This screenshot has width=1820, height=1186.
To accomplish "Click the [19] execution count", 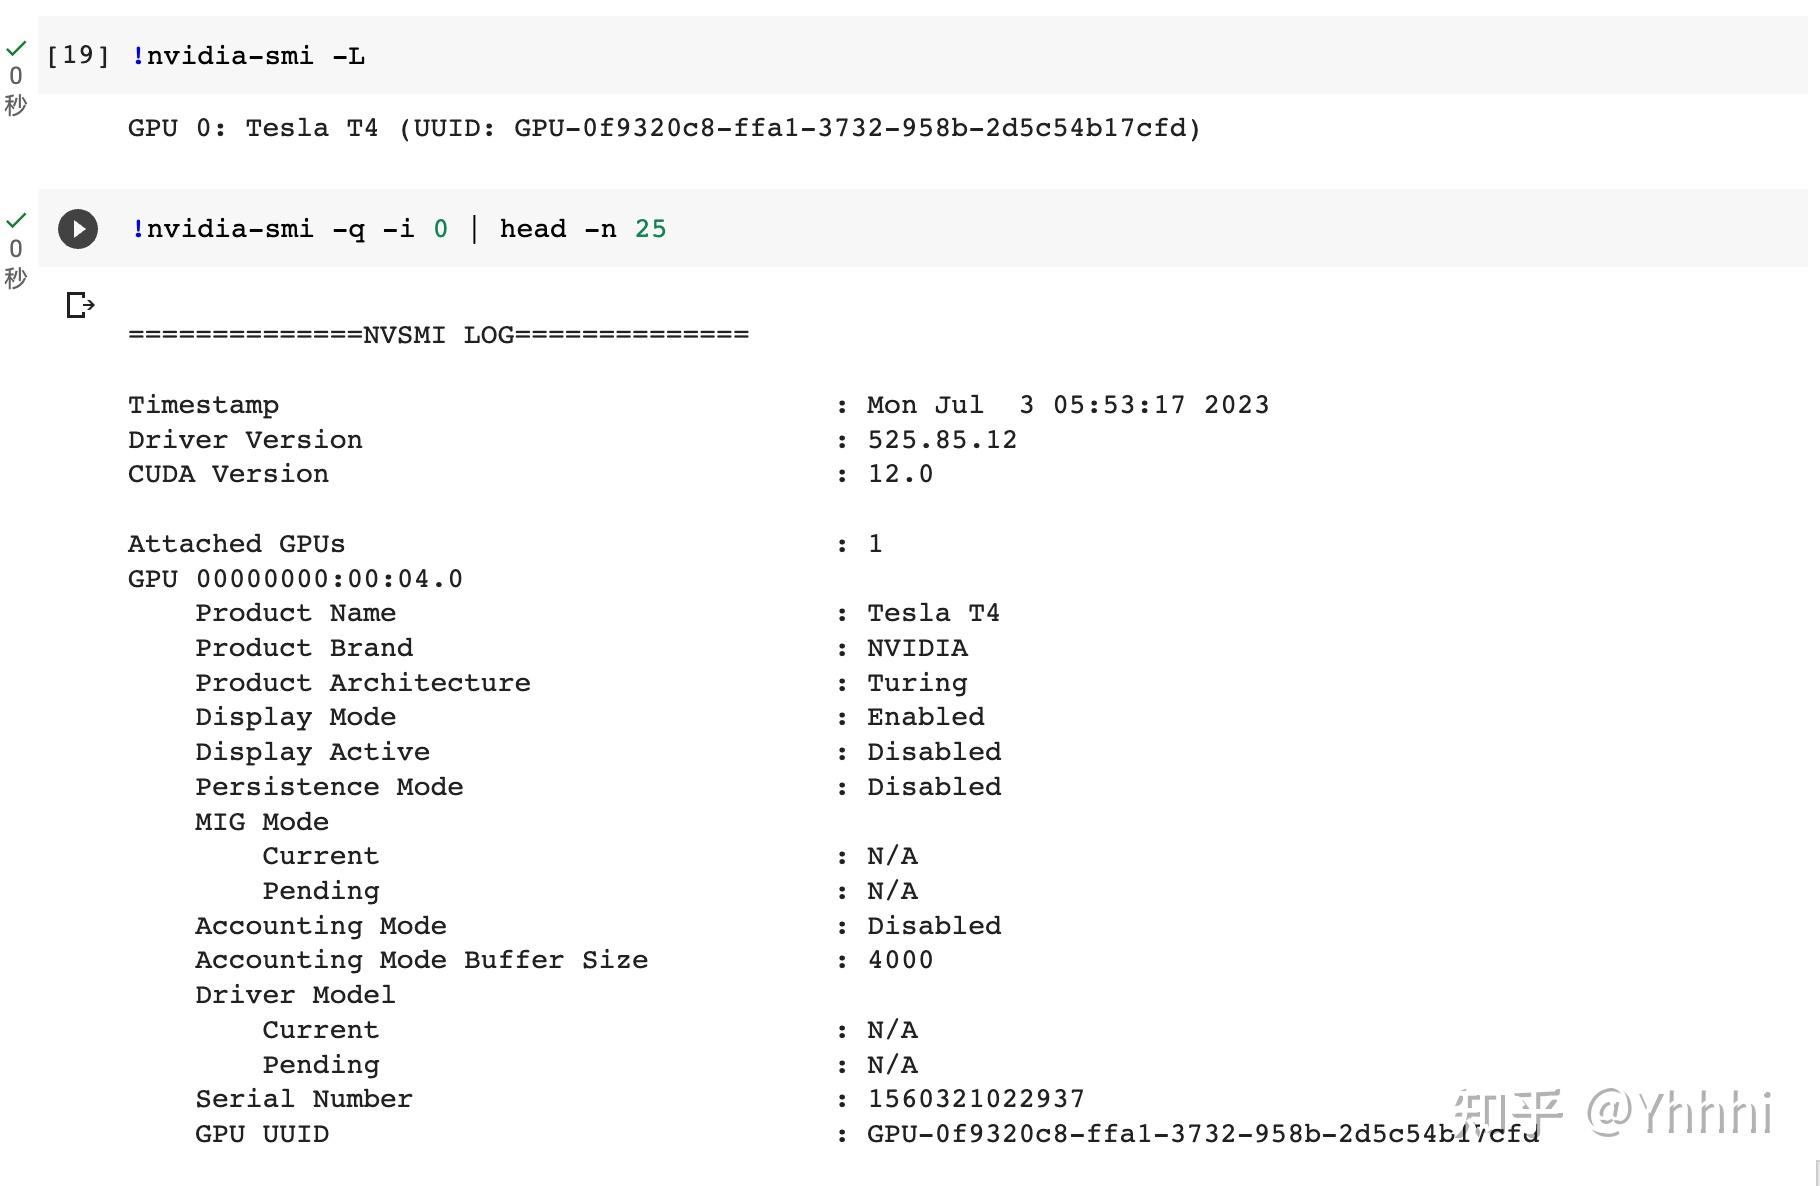I will (x=78, y=55).
